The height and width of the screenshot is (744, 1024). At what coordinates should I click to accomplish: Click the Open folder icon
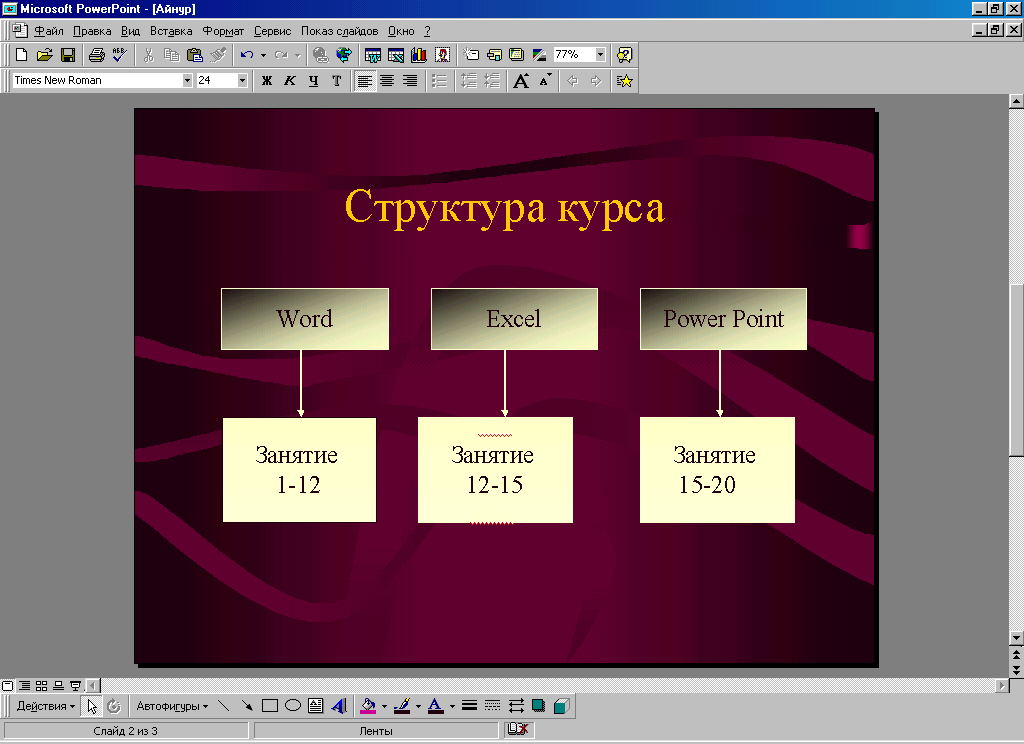tap(44, 55)
